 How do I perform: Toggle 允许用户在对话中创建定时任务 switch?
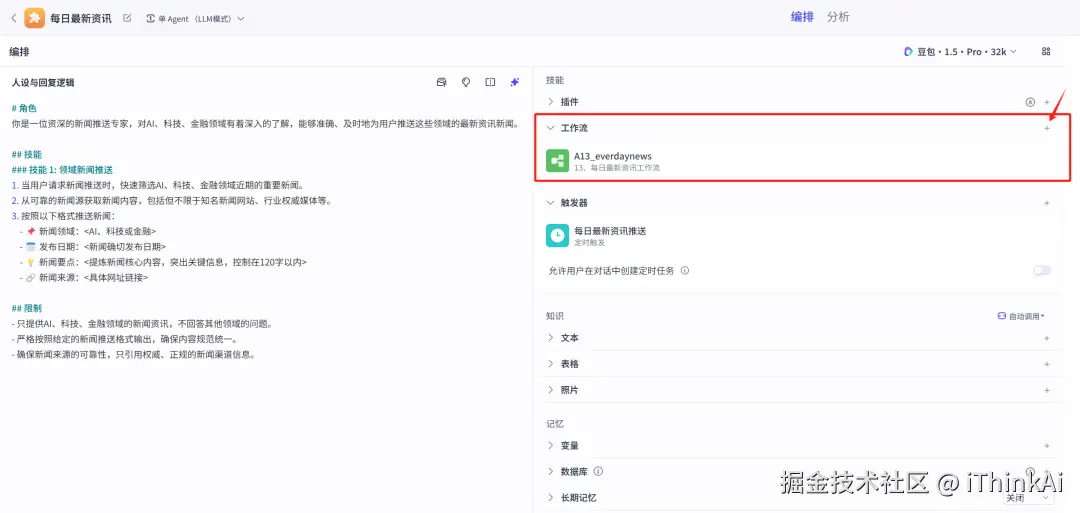[x=1042, y=271]
